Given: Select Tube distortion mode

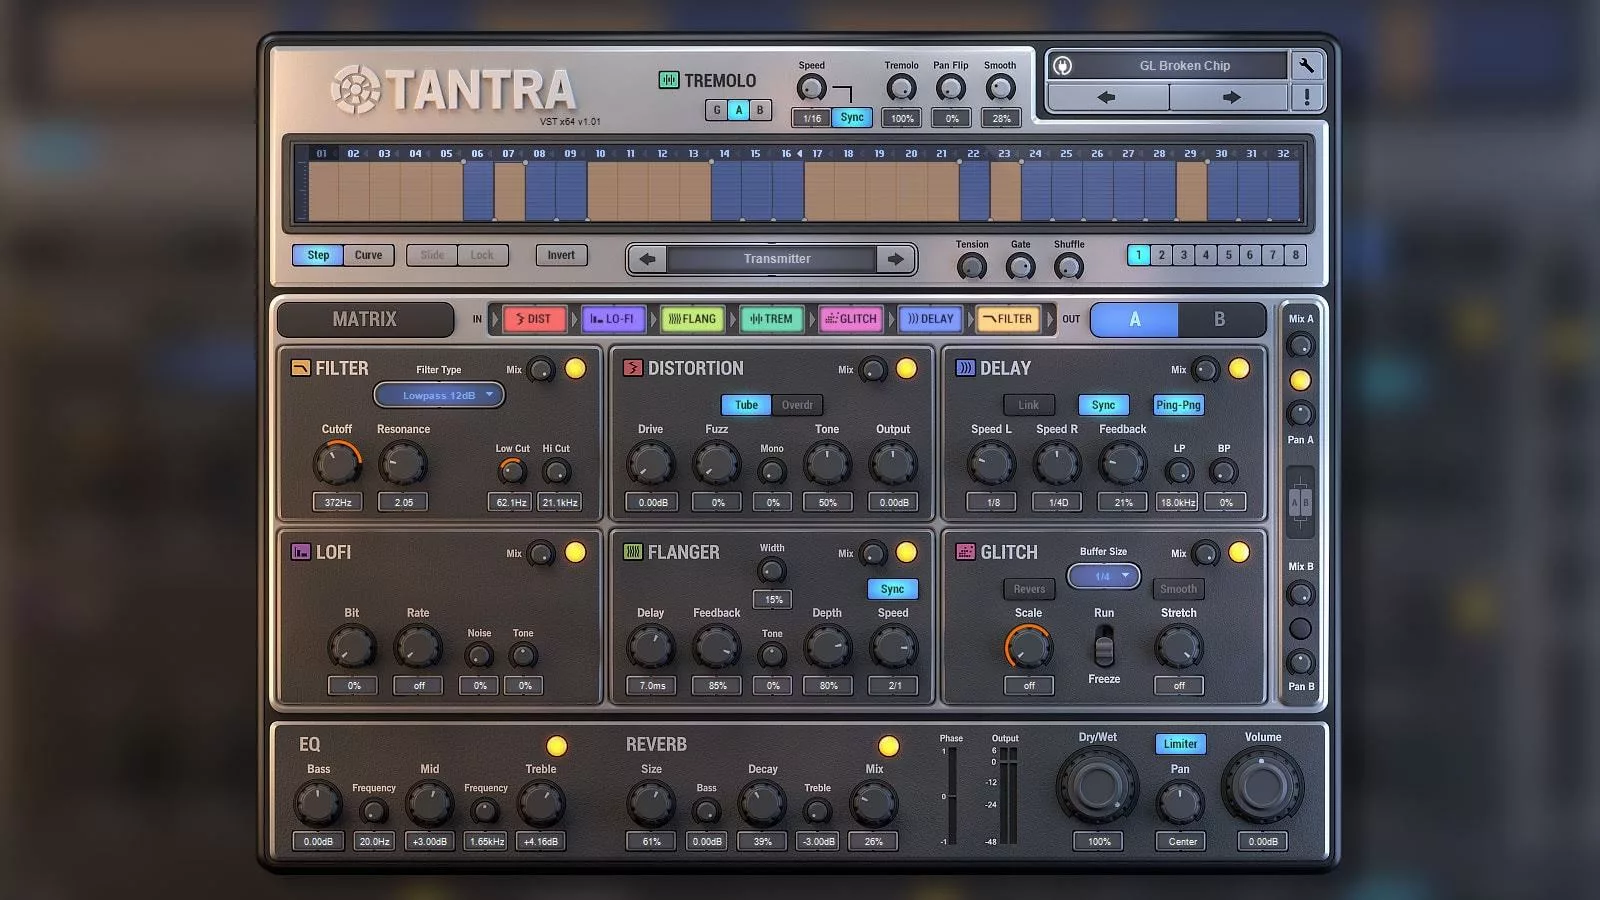Looking at the screenshot, I should coord(746,405).
